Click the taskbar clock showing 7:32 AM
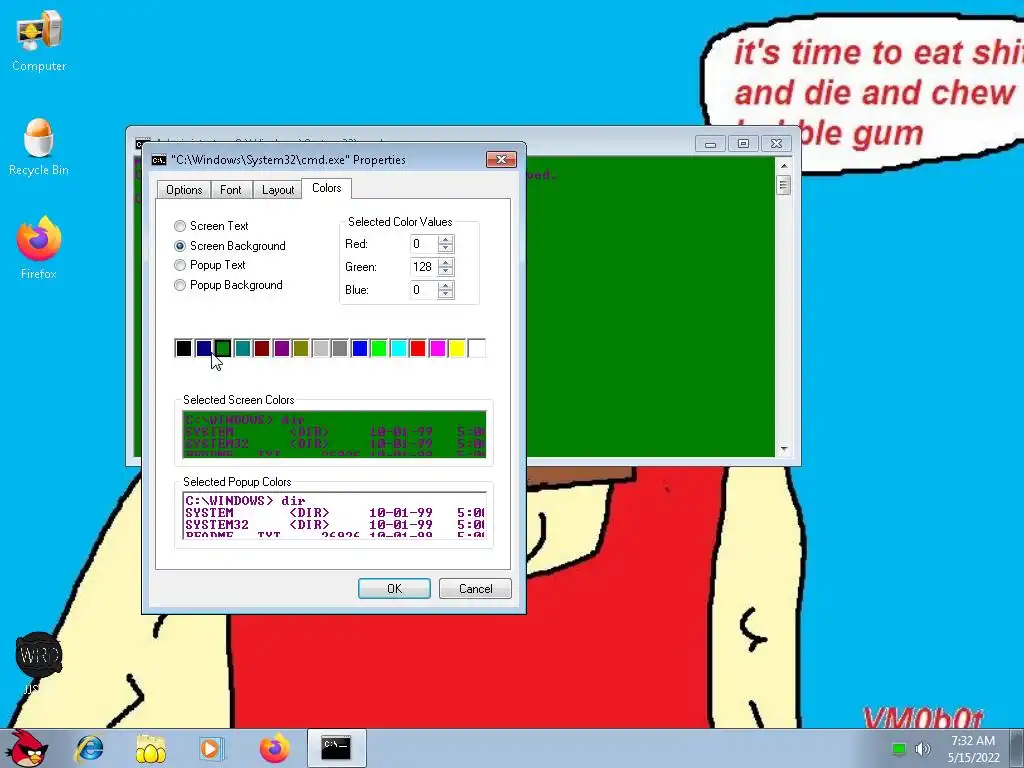This screenshot has width=1024, height=768. (x=973, y=748)
